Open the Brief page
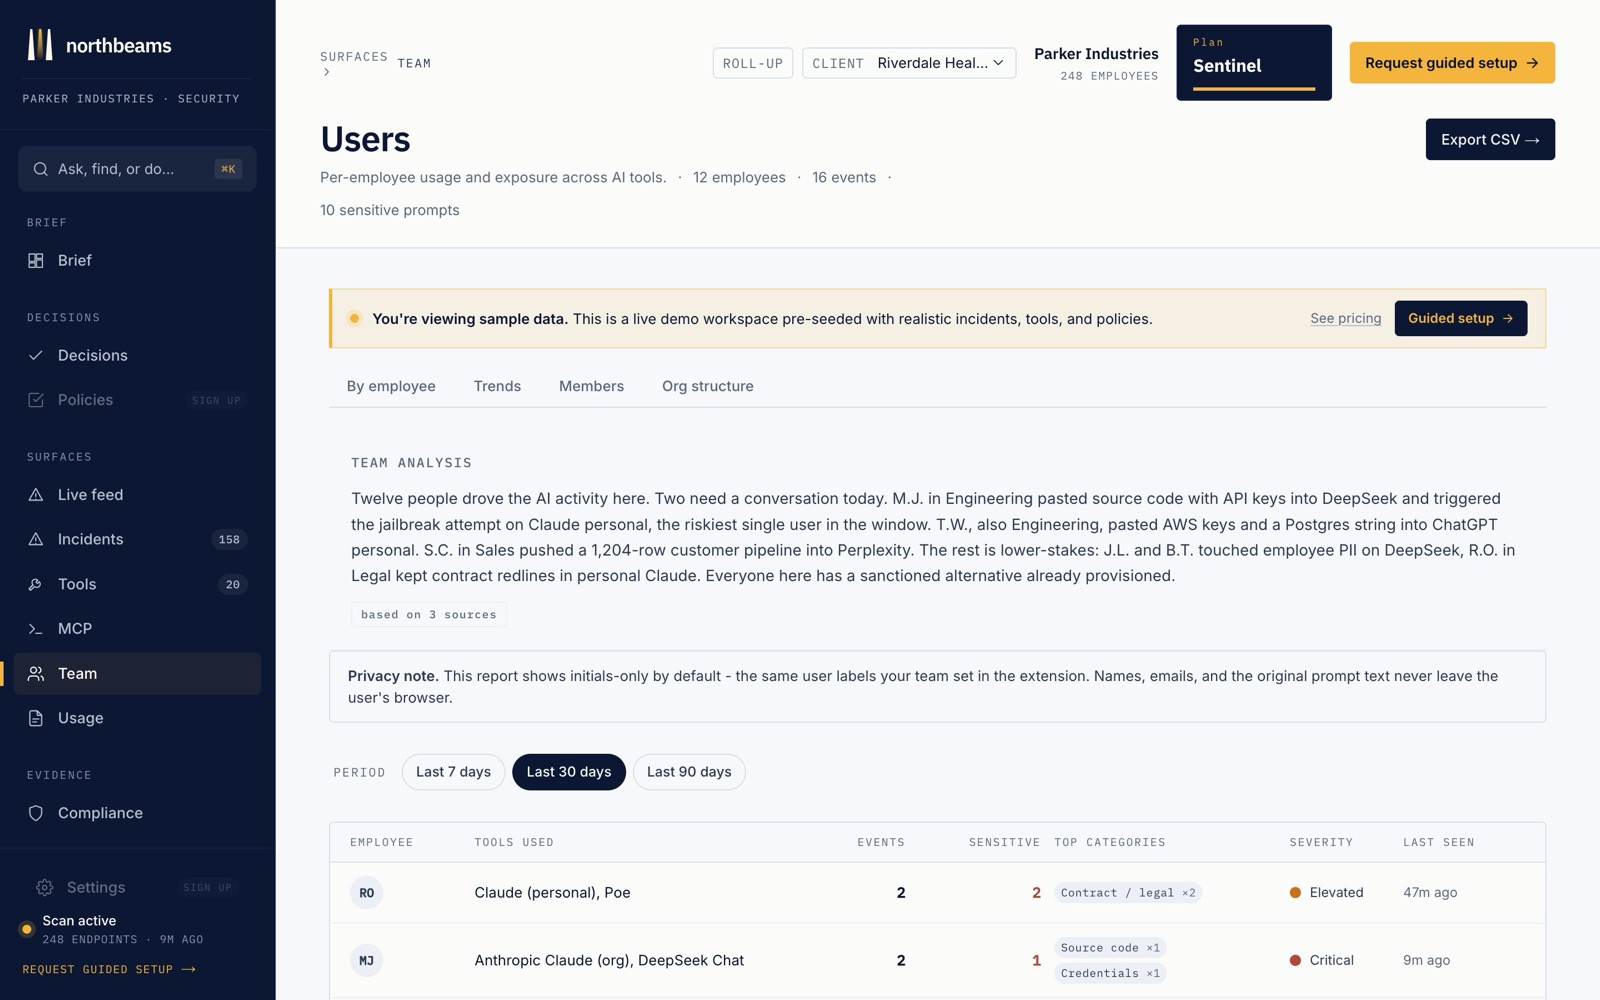This screenshot has width=1600, height=1000. pos(137,260)
